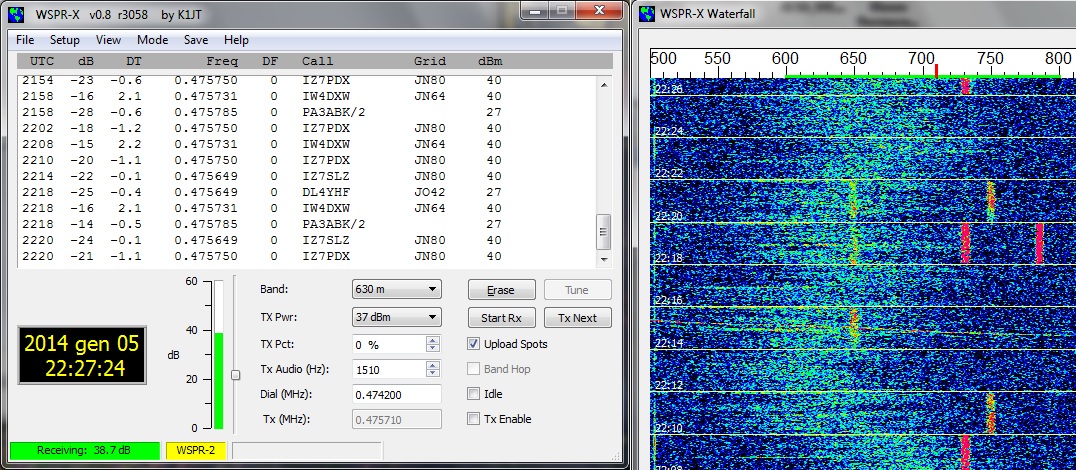Click the decoded list scroll up arrow
Image resolution: width=1076 pixels, height=470 pixels.
coord(604,85)
